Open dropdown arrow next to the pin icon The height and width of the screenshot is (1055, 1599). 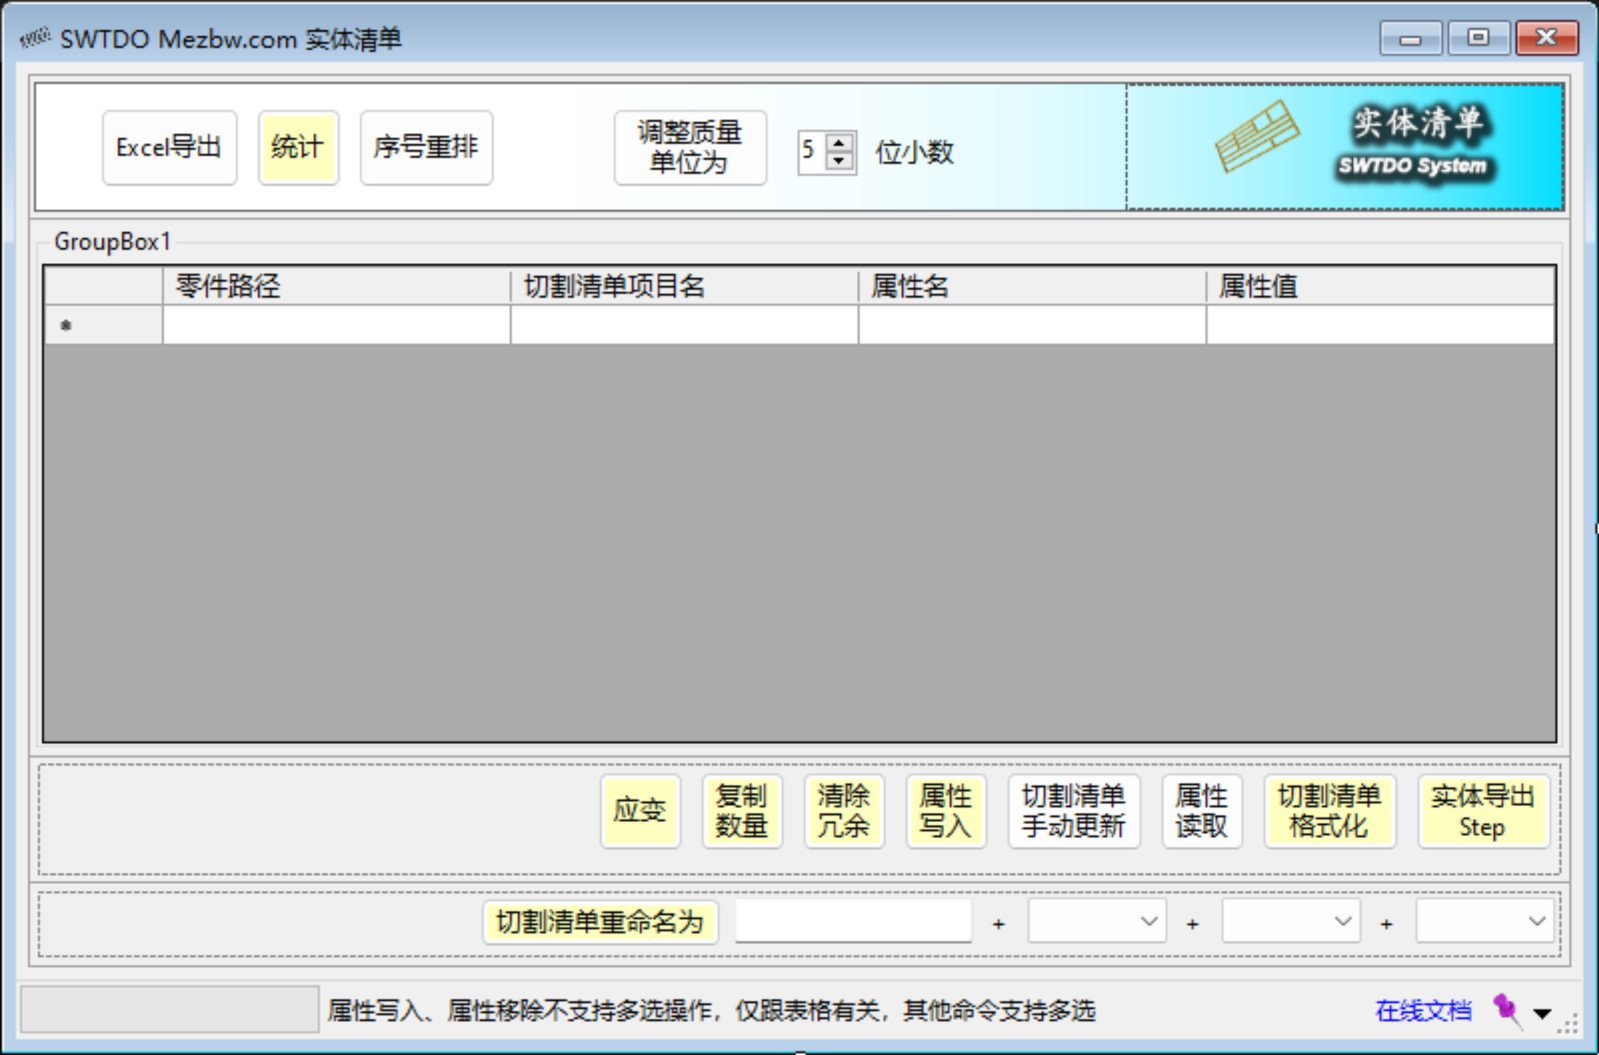tap(1542, 1013)
